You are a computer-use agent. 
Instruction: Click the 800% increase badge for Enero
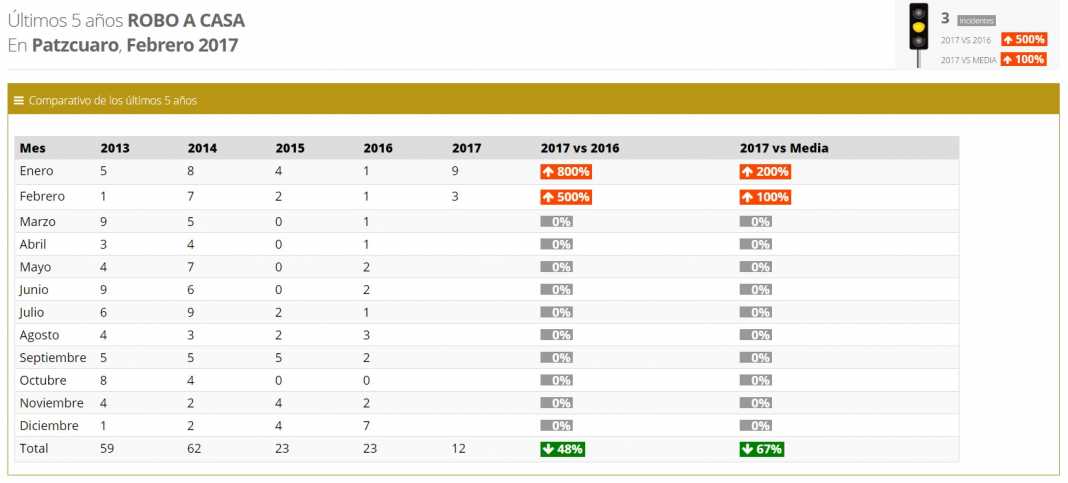tap(566, 172)
